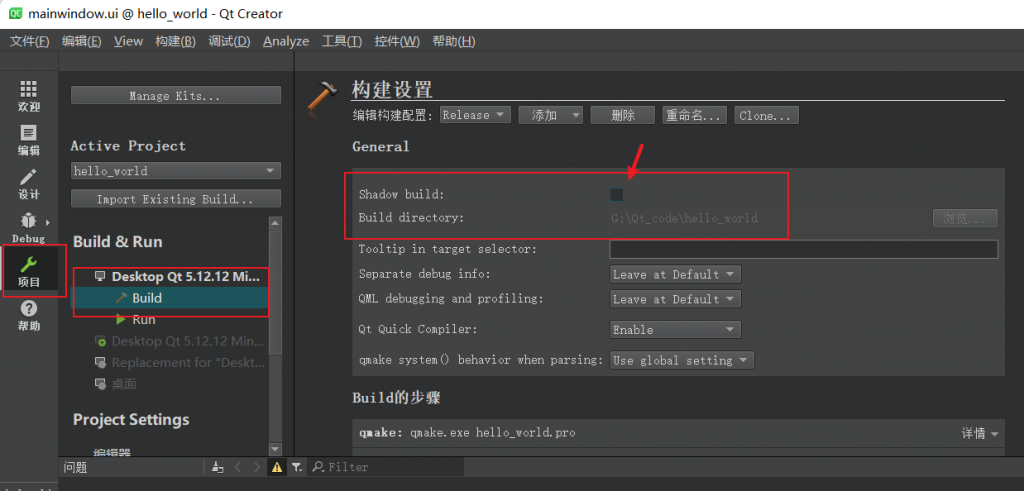This screenshot has height=491, width=1024.
Task: Open the 添加 add configuration dropdown
Action: (551, 115)
